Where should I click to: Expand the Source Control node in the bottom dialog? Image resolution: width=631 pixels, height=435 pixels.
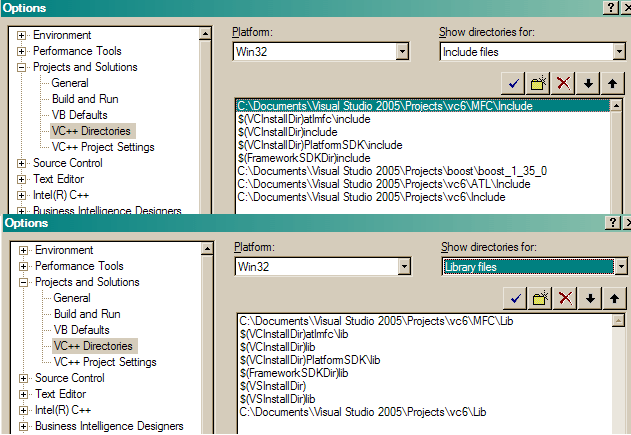pyautogui.click(x=24, y=378)
